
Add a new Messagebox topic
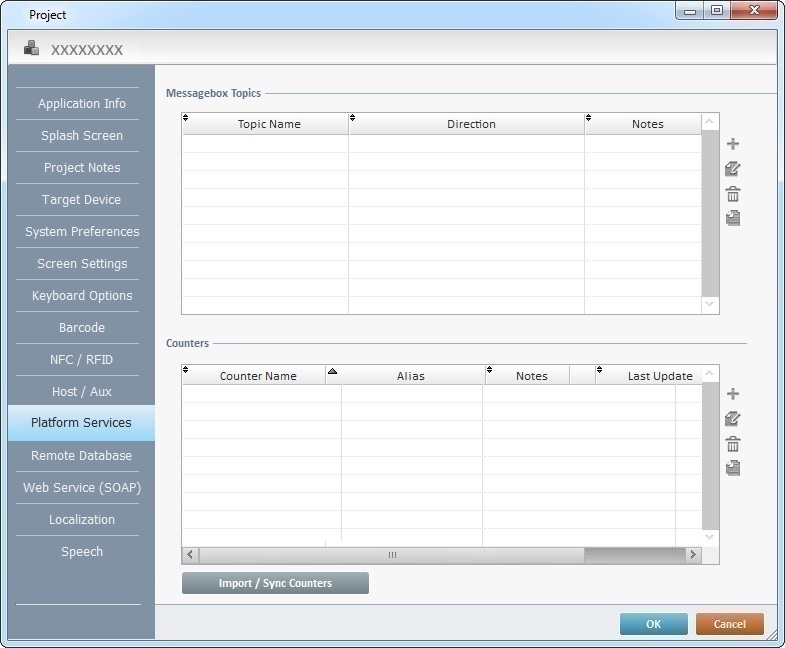pos(733,145)
